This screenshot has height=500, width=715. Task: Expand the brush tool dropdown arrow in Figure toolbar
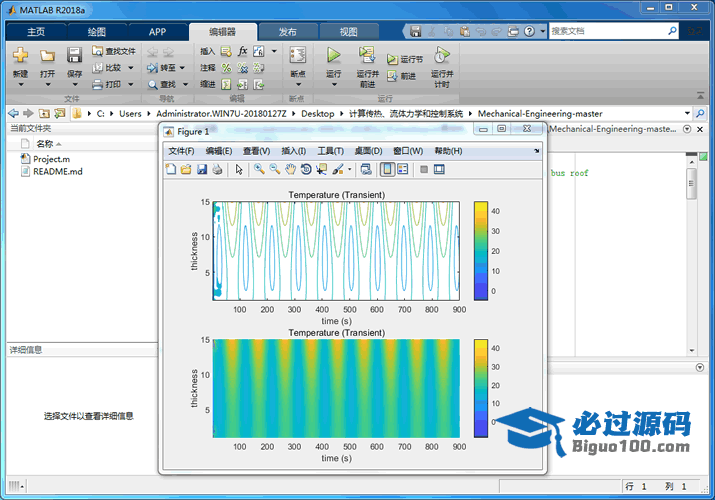point(349,169)
